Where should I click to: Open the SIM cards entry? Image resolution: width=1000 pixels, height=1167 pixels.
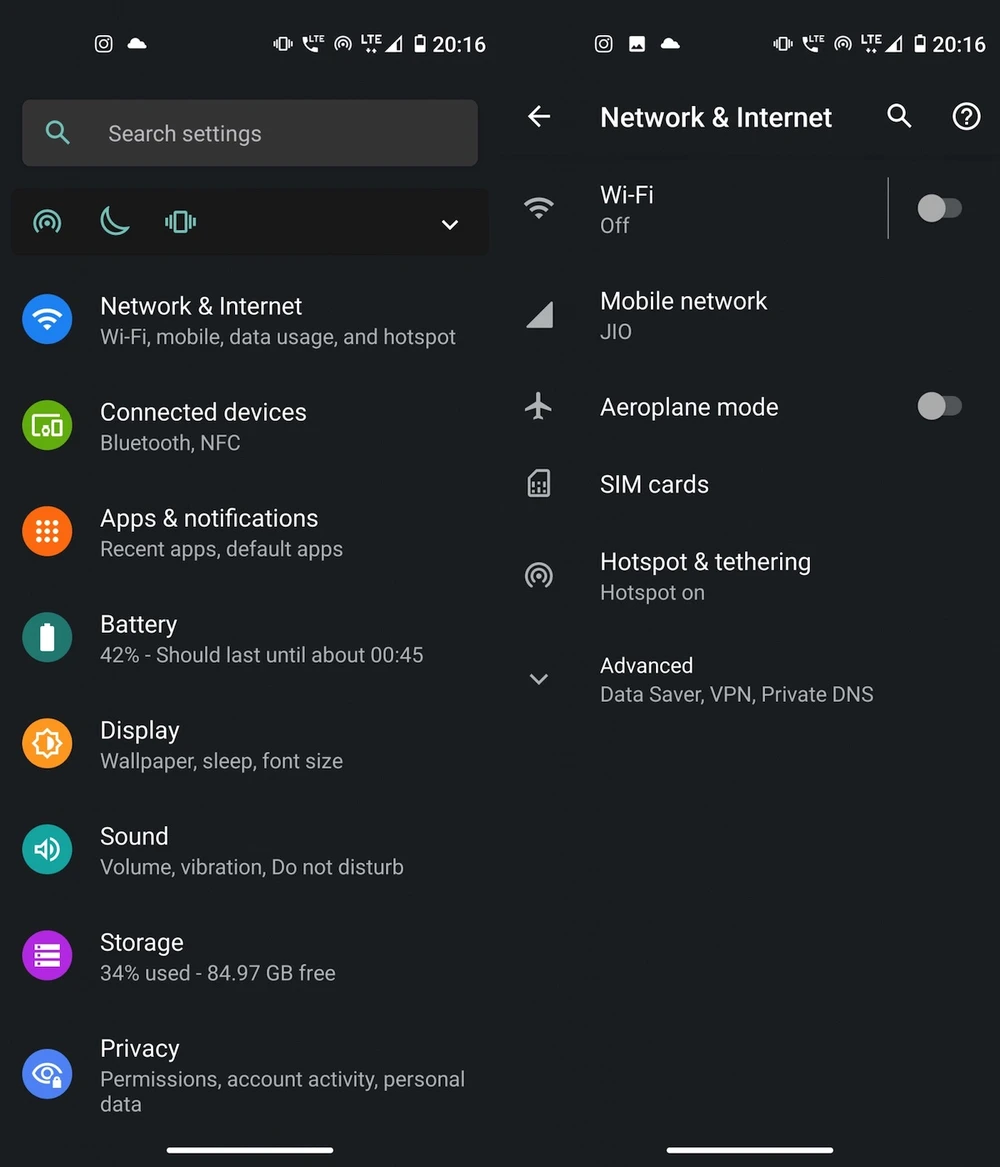[654, 484]
